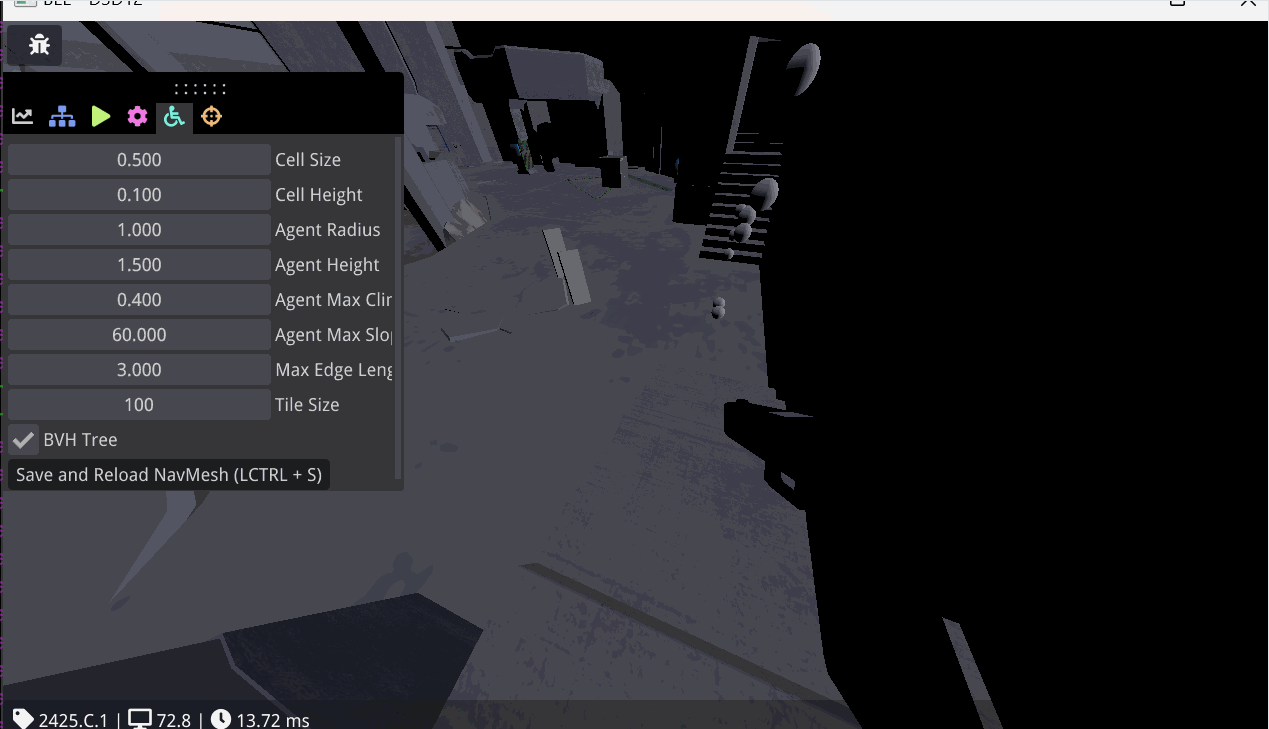Edit the Cell Size value field
Screen dimensions: 1269x729
click(x=139, y=159)
